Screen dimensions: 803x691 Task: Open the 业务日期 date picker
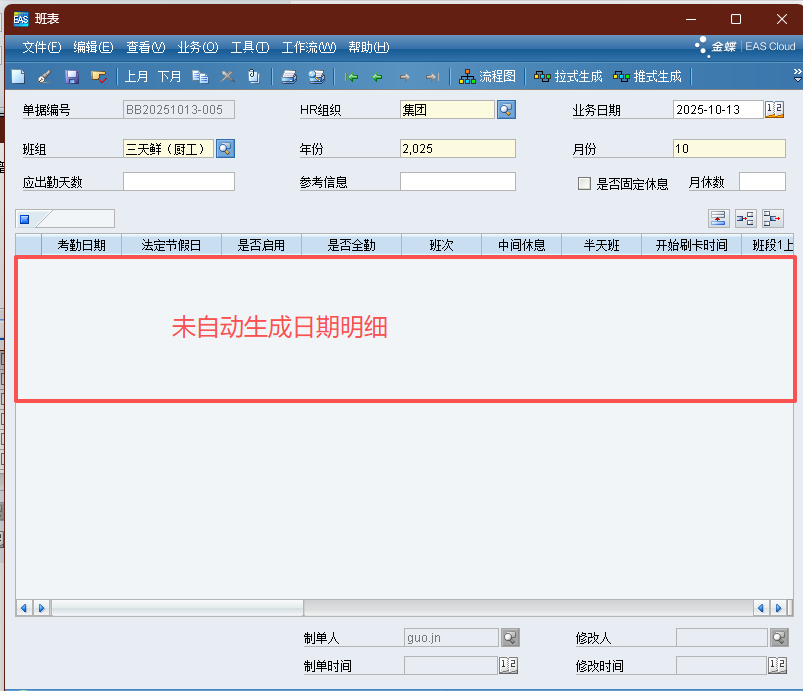(774, 109)
